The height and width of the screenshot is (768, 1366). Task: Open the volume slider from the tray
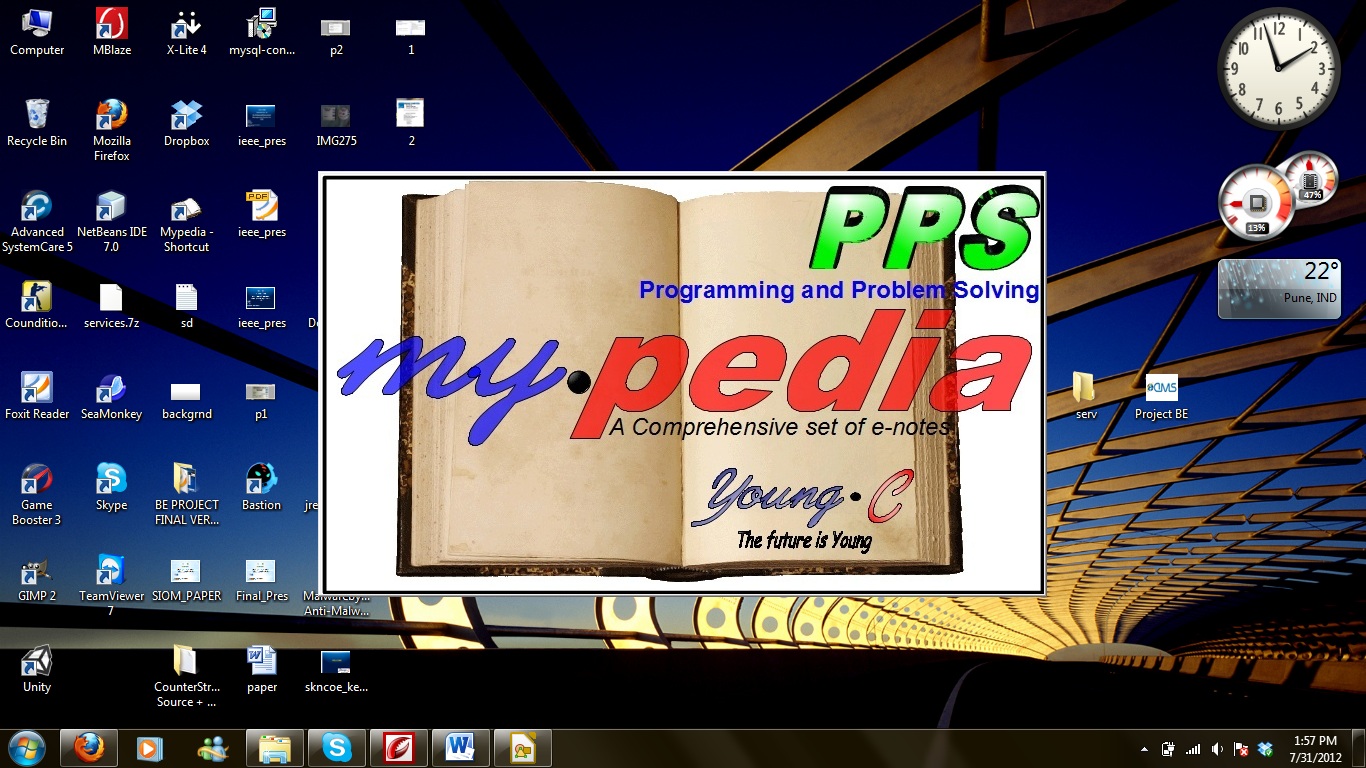click(1216, 749)
